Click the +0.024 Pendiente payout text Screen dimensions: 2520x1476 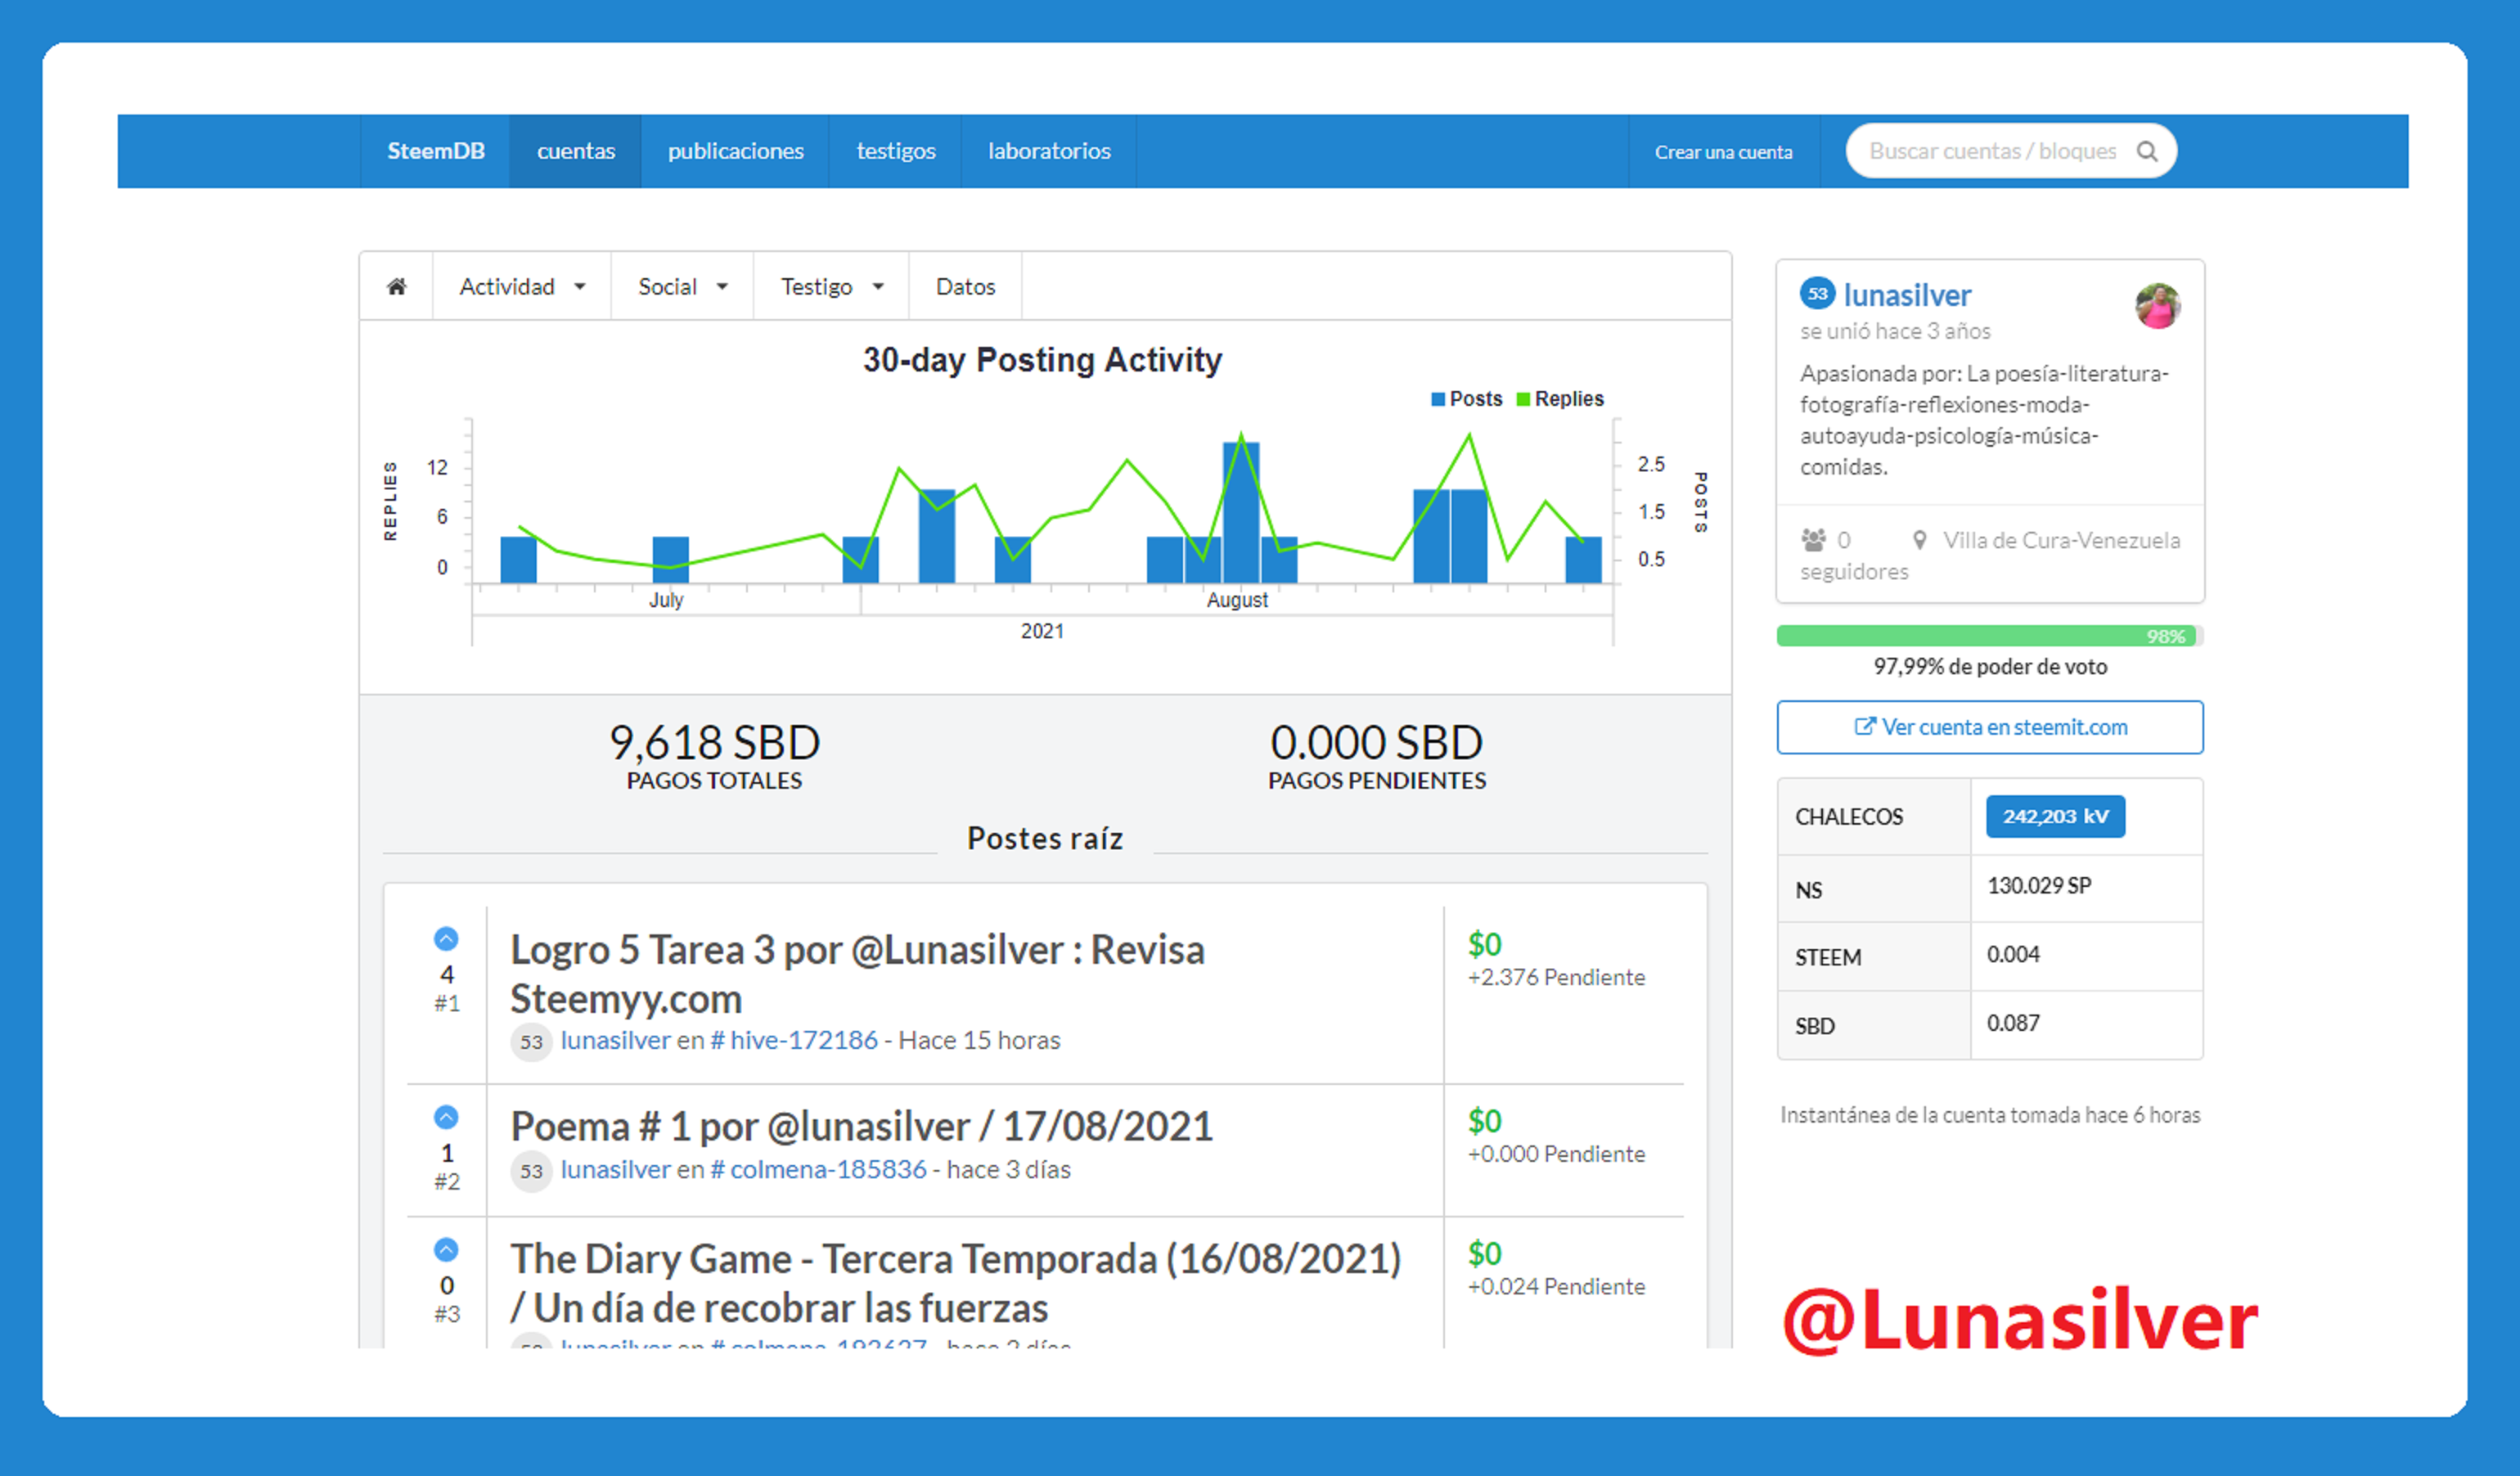pos(1556,1287)
